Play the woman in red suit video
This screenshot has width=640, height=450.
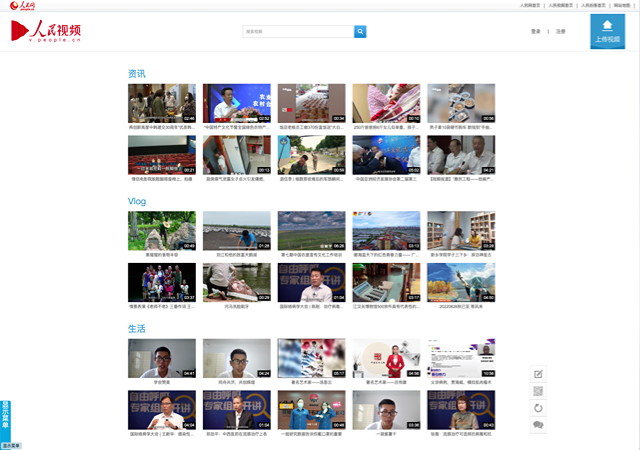[x=386, y=358]
